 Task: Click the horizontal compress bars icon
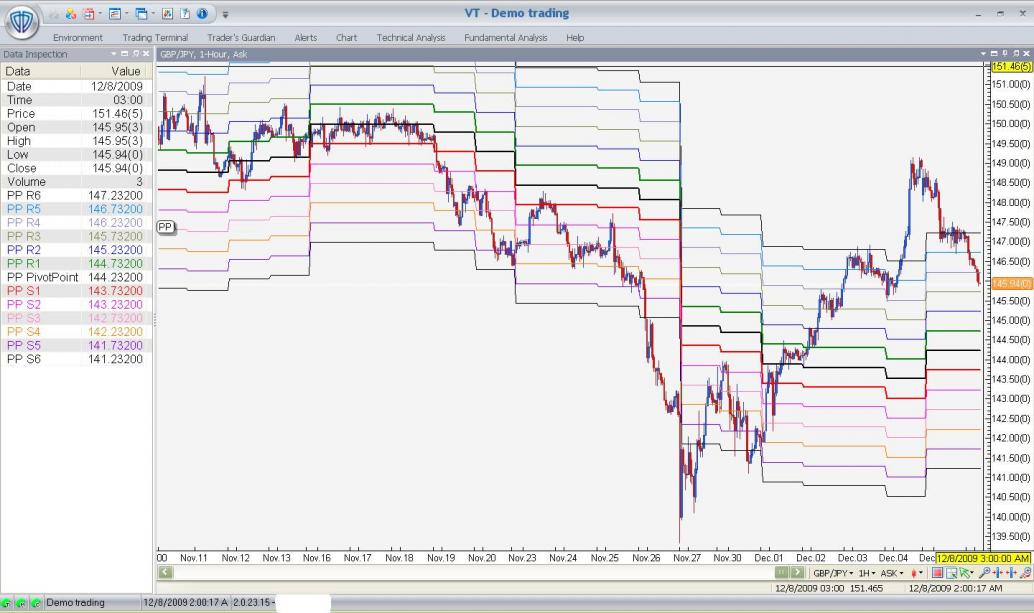tap(998, 573)
